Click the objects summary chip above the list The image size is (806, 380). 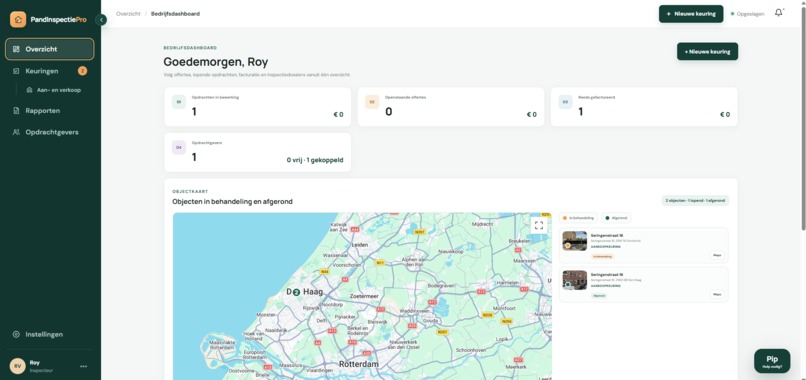[x=695, y=201]
